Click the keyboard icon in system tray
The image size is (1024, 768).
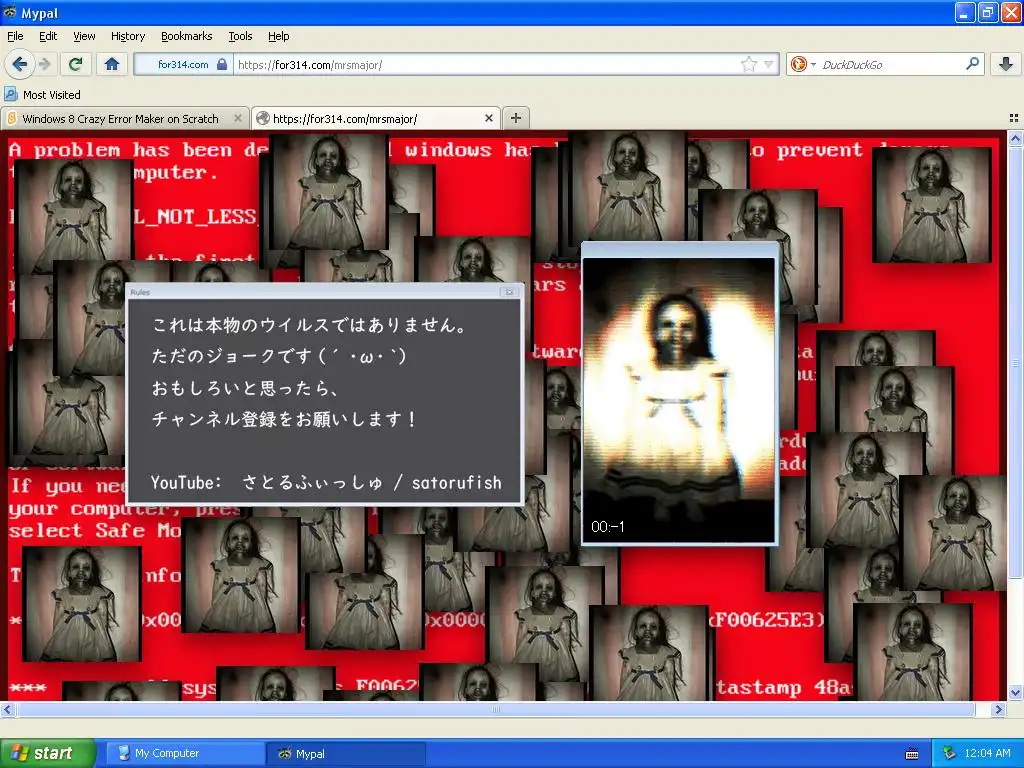coord(912,754)
